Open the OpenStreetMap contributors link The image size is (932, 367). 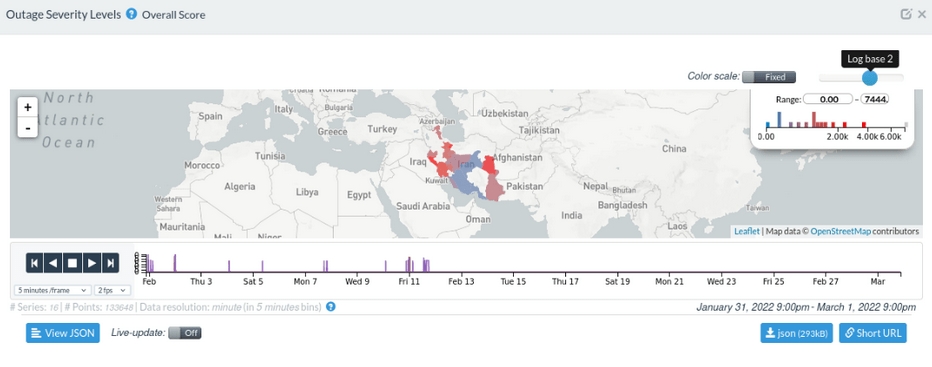tap(840, 231)
